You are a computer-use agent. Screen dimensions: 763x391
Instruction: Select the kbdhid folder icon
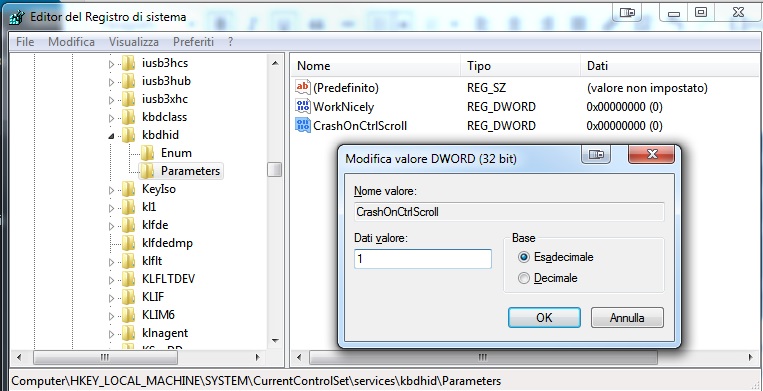click(x=128, y=135)
